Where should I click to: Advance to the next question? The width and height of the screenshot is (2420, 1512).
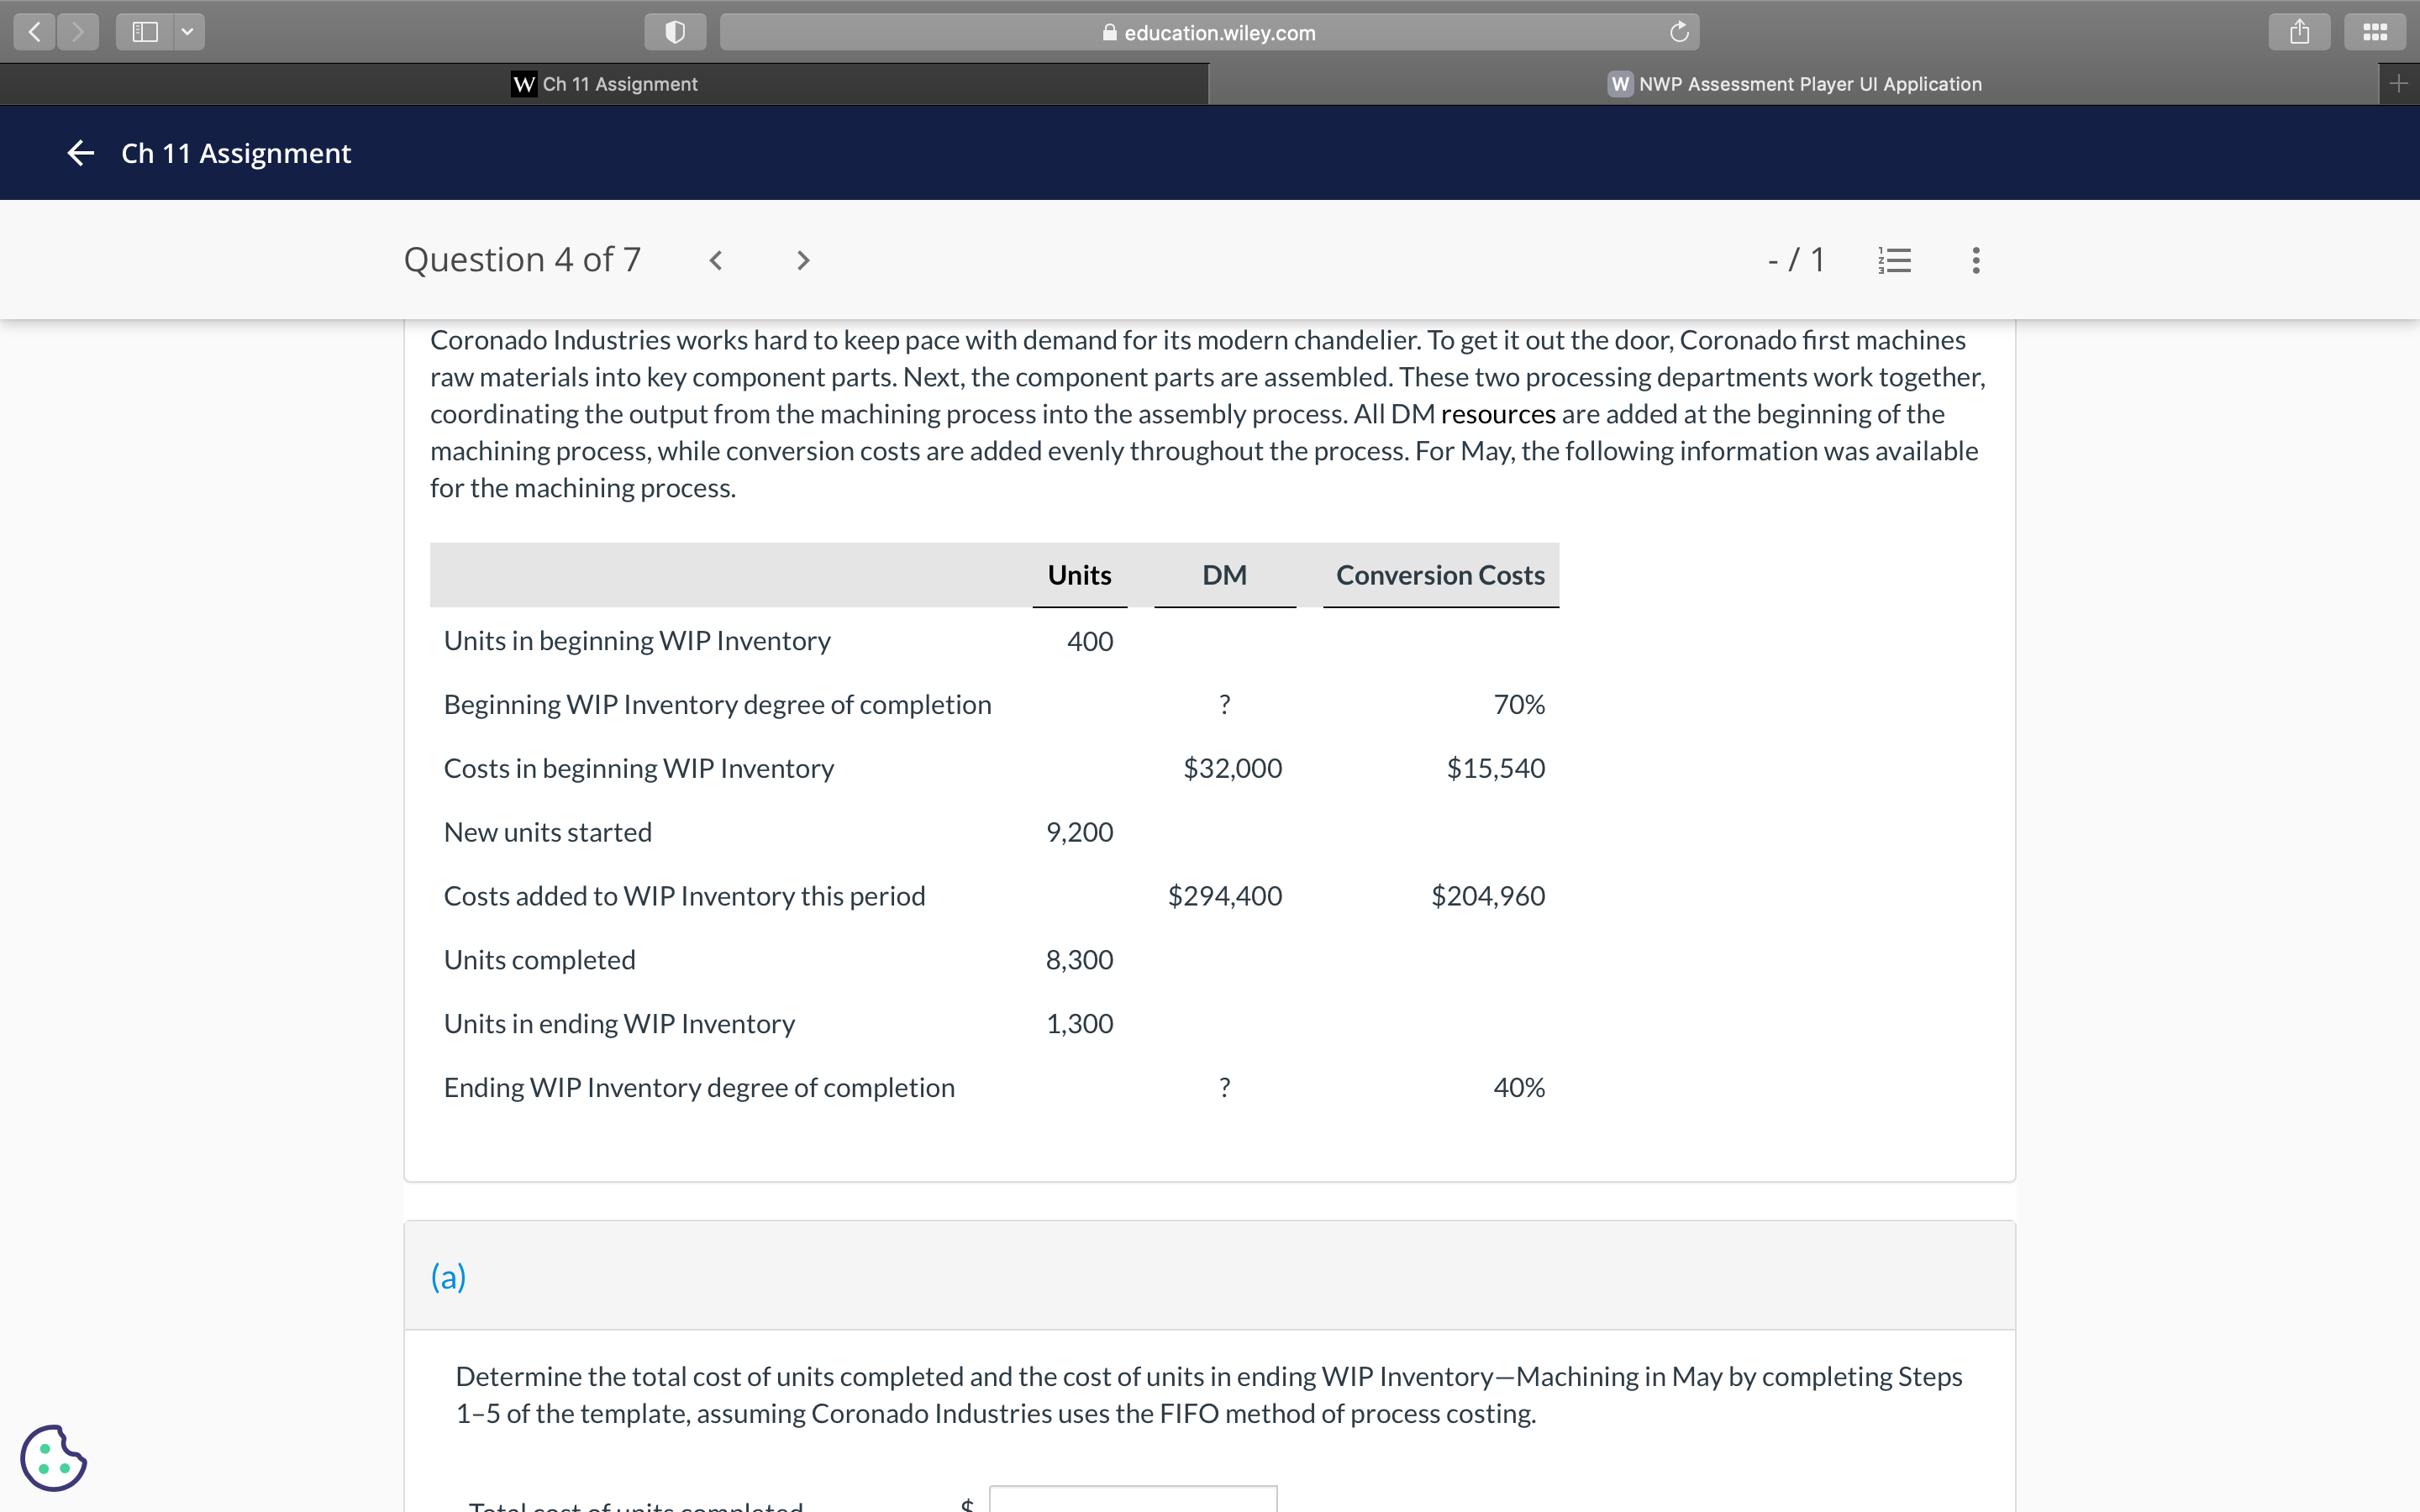coord(803,260)
